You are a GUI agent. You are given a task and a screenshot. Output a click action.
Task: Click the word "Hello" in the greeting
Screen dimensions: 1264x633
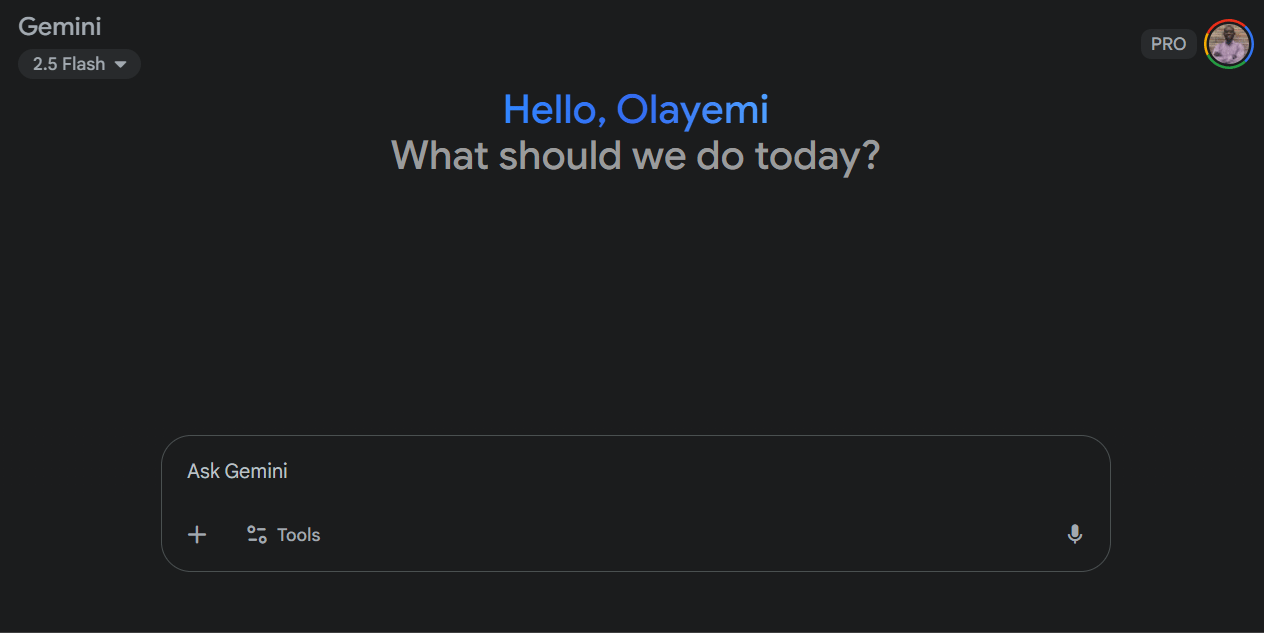553,110
